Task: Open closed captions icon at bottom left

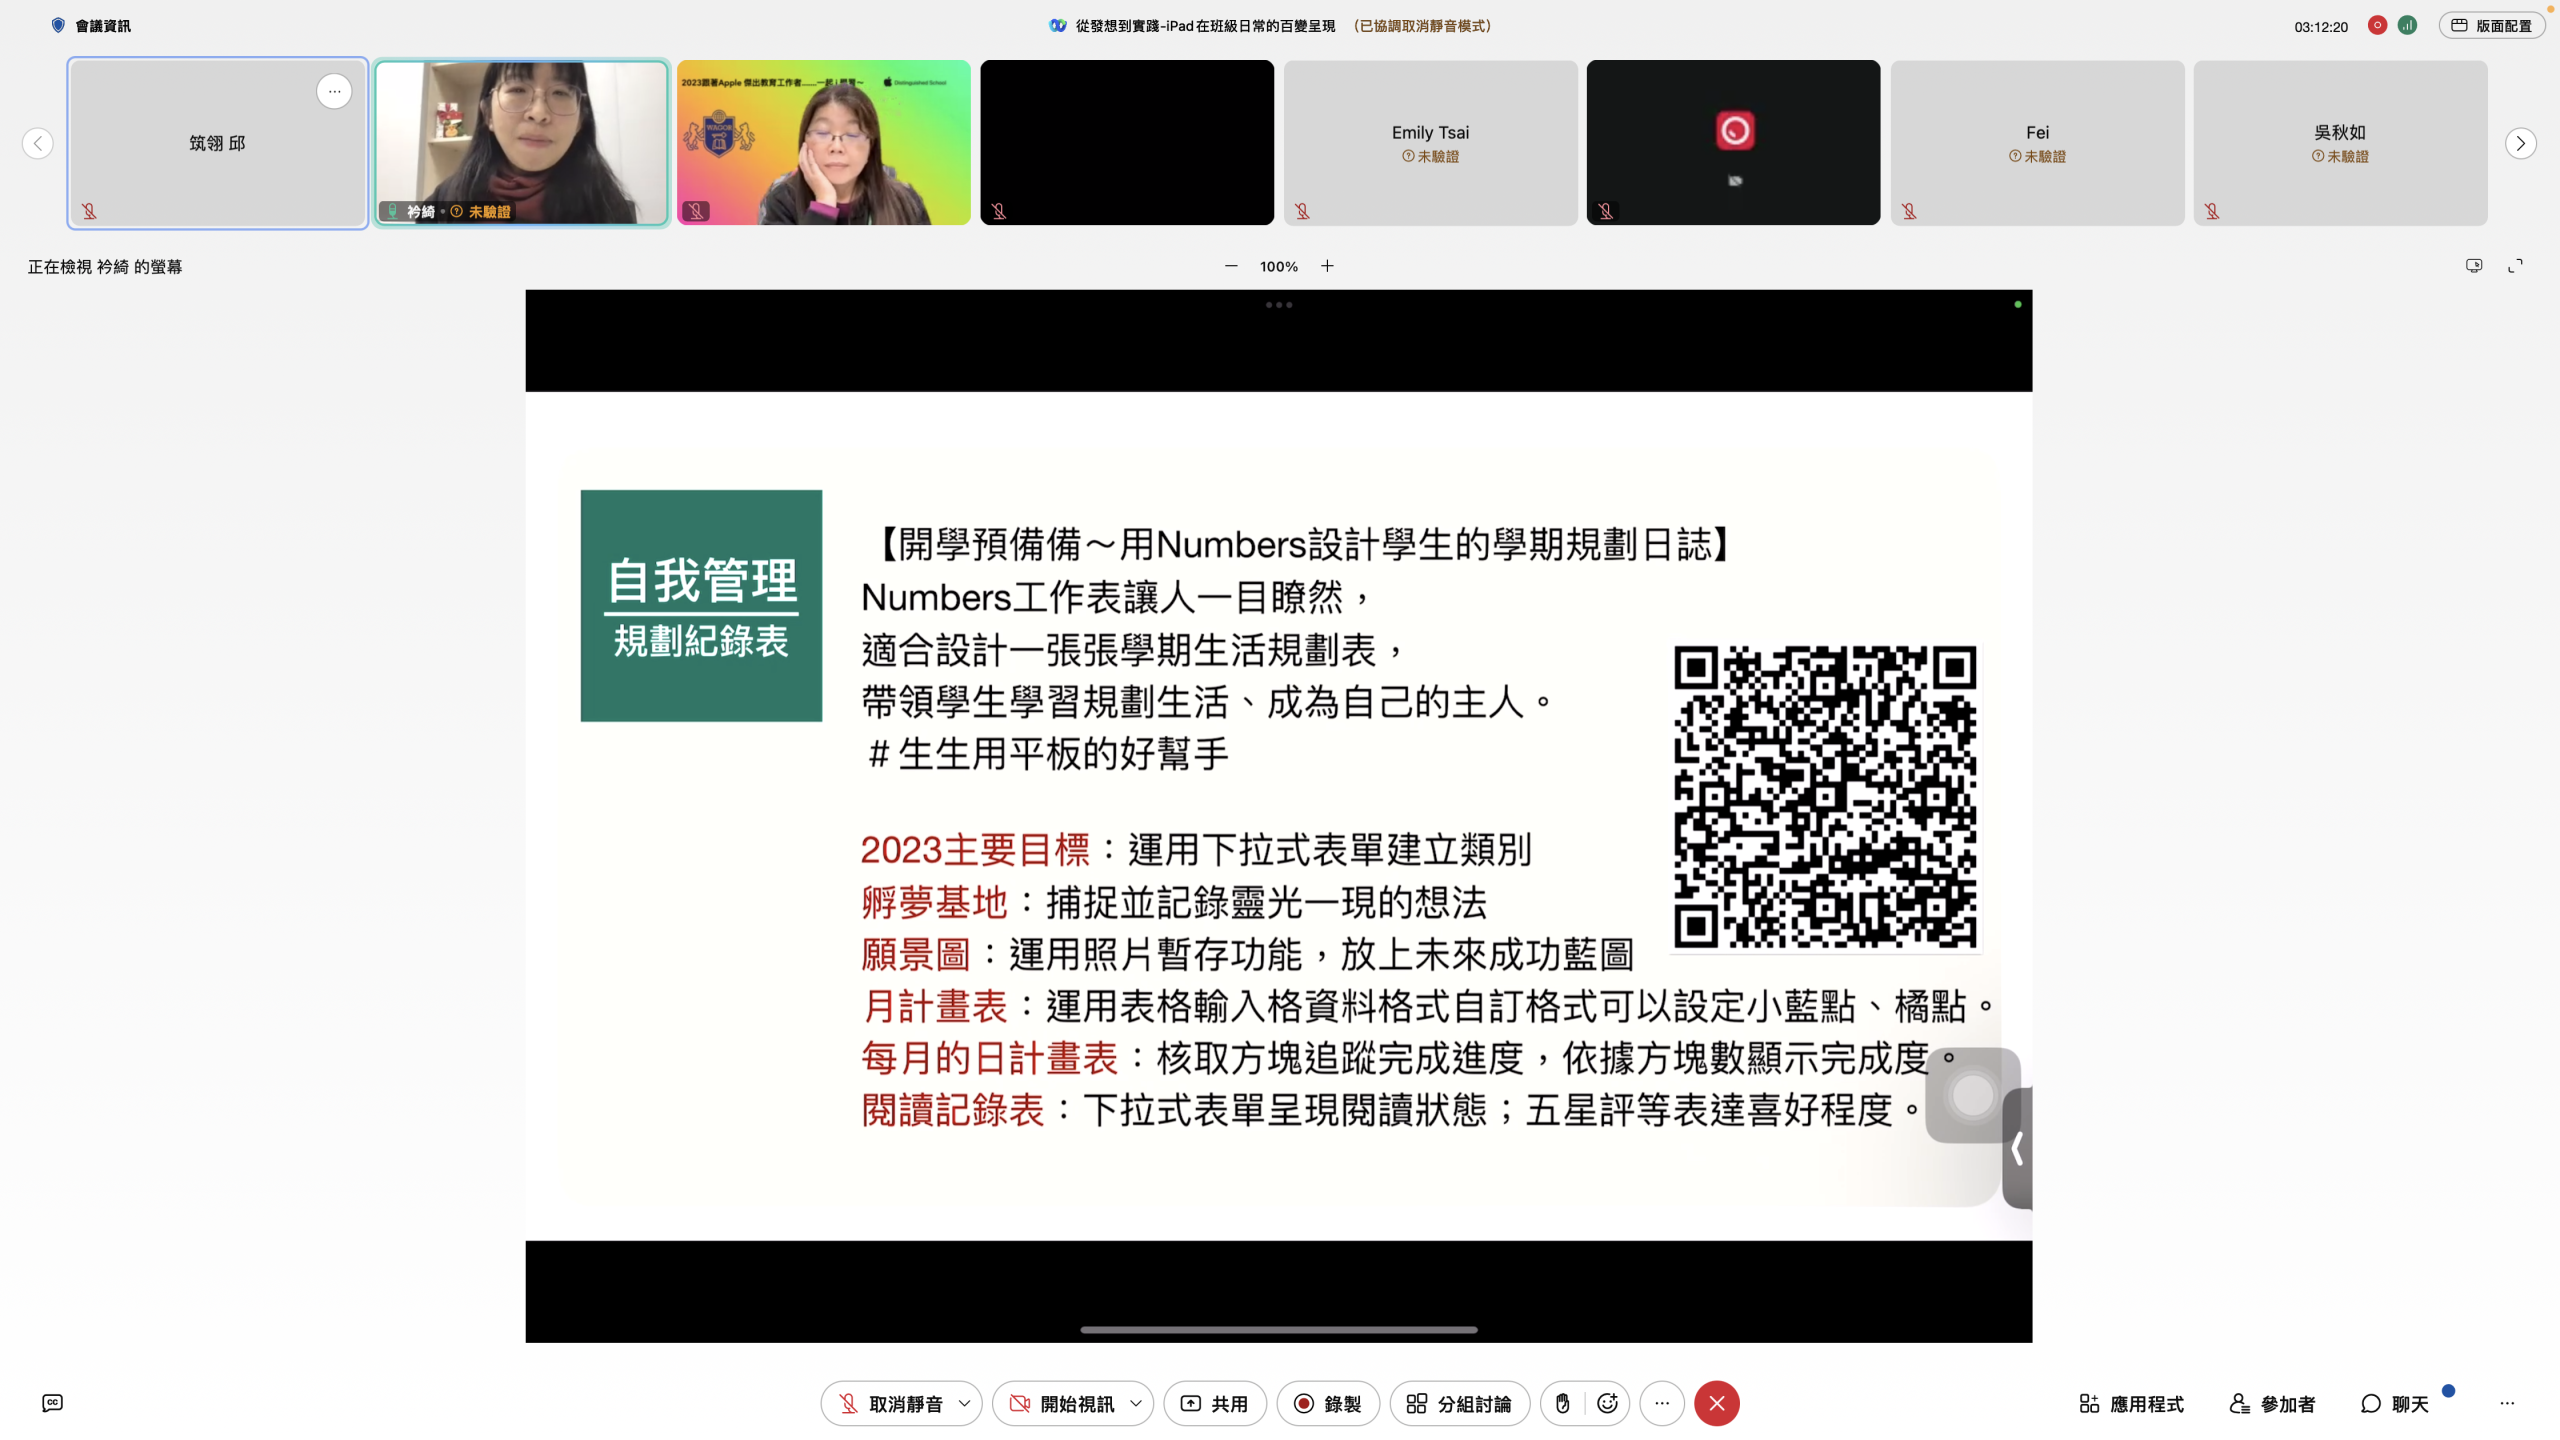Action: click(x=52, y=1403)
